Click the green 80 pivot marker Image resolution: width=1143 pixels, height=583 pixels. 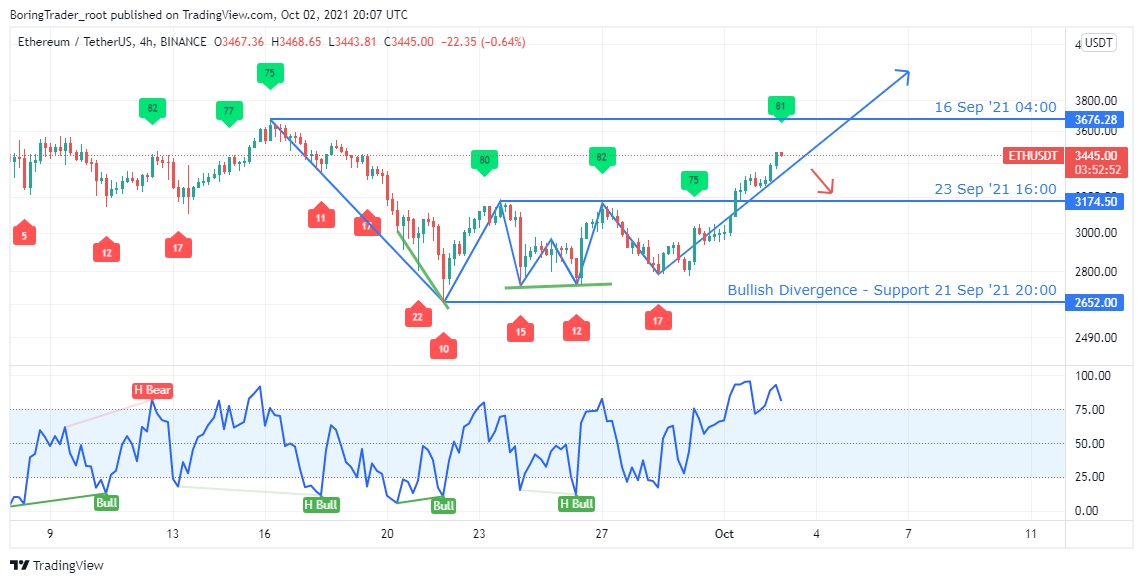[x=483, y=161]
